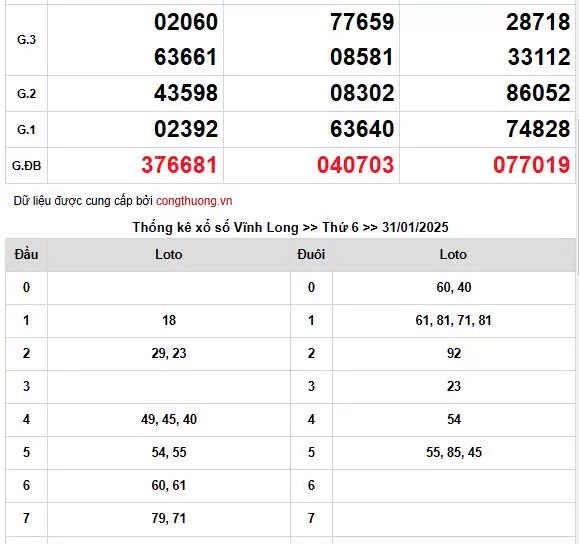Click the Loto cell '29, 23'
The image size is (579, 544).
[169, 353]
